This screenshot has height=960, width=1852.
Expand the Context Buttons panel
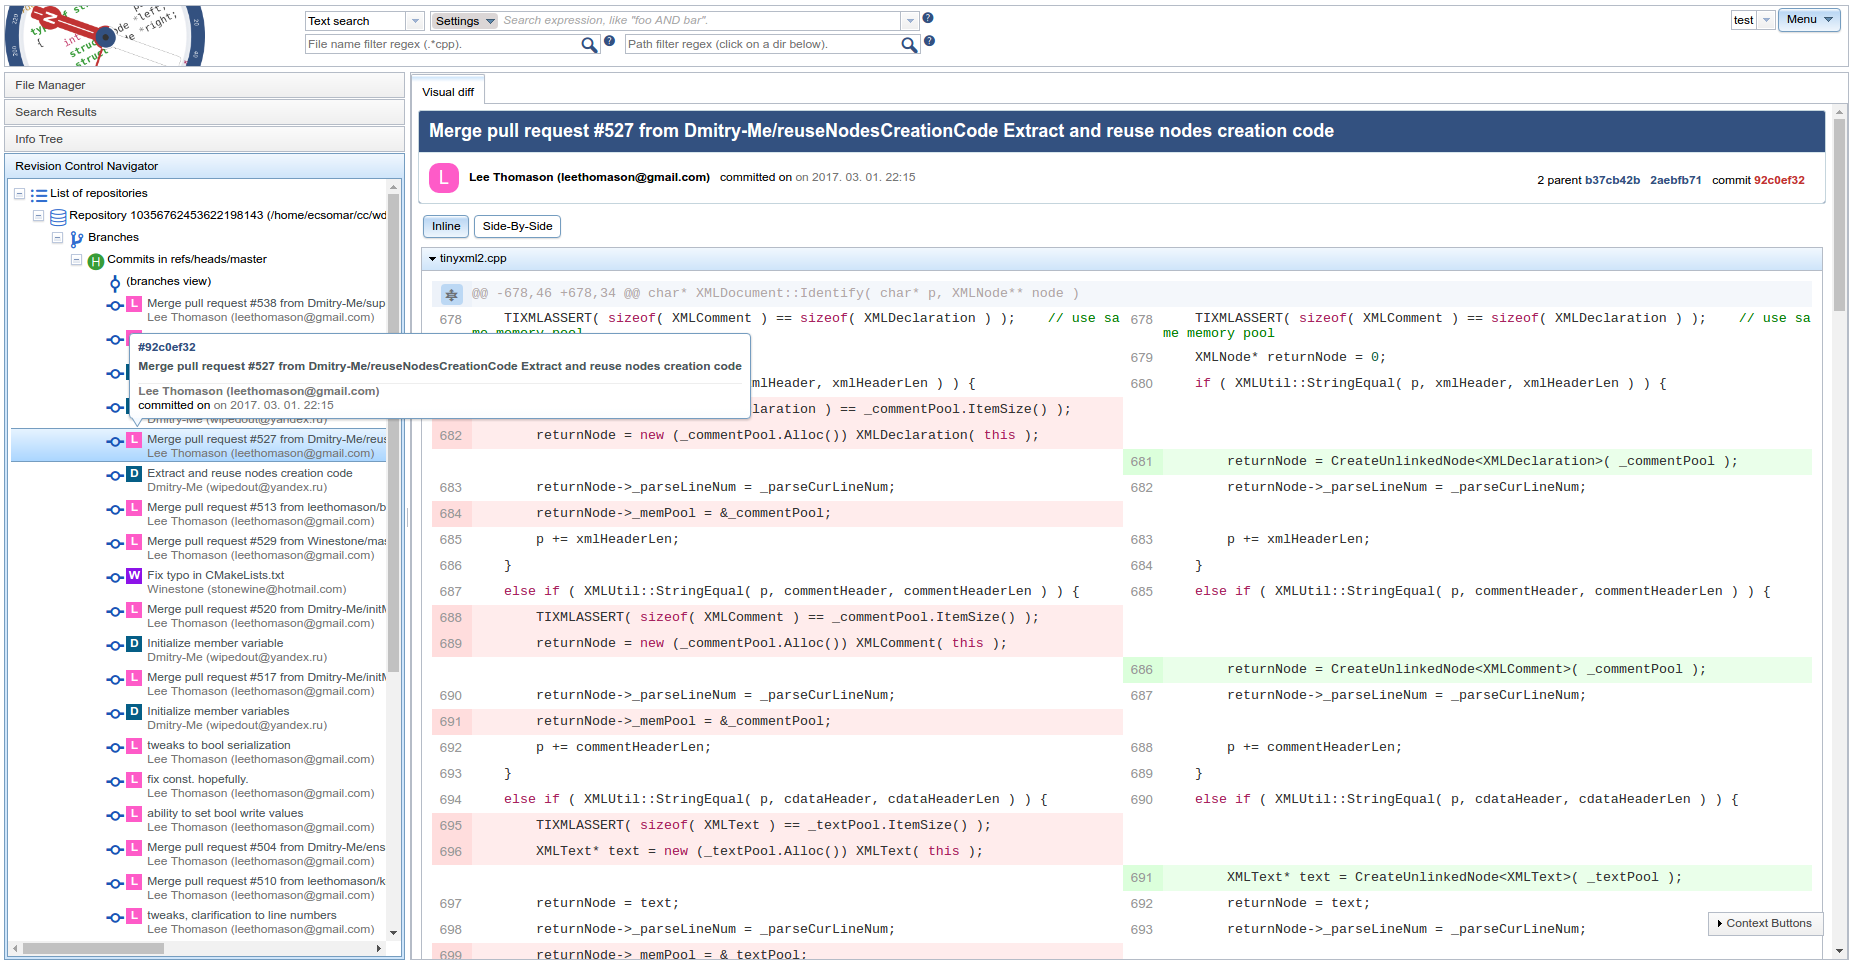click(x=1765, y=923)
